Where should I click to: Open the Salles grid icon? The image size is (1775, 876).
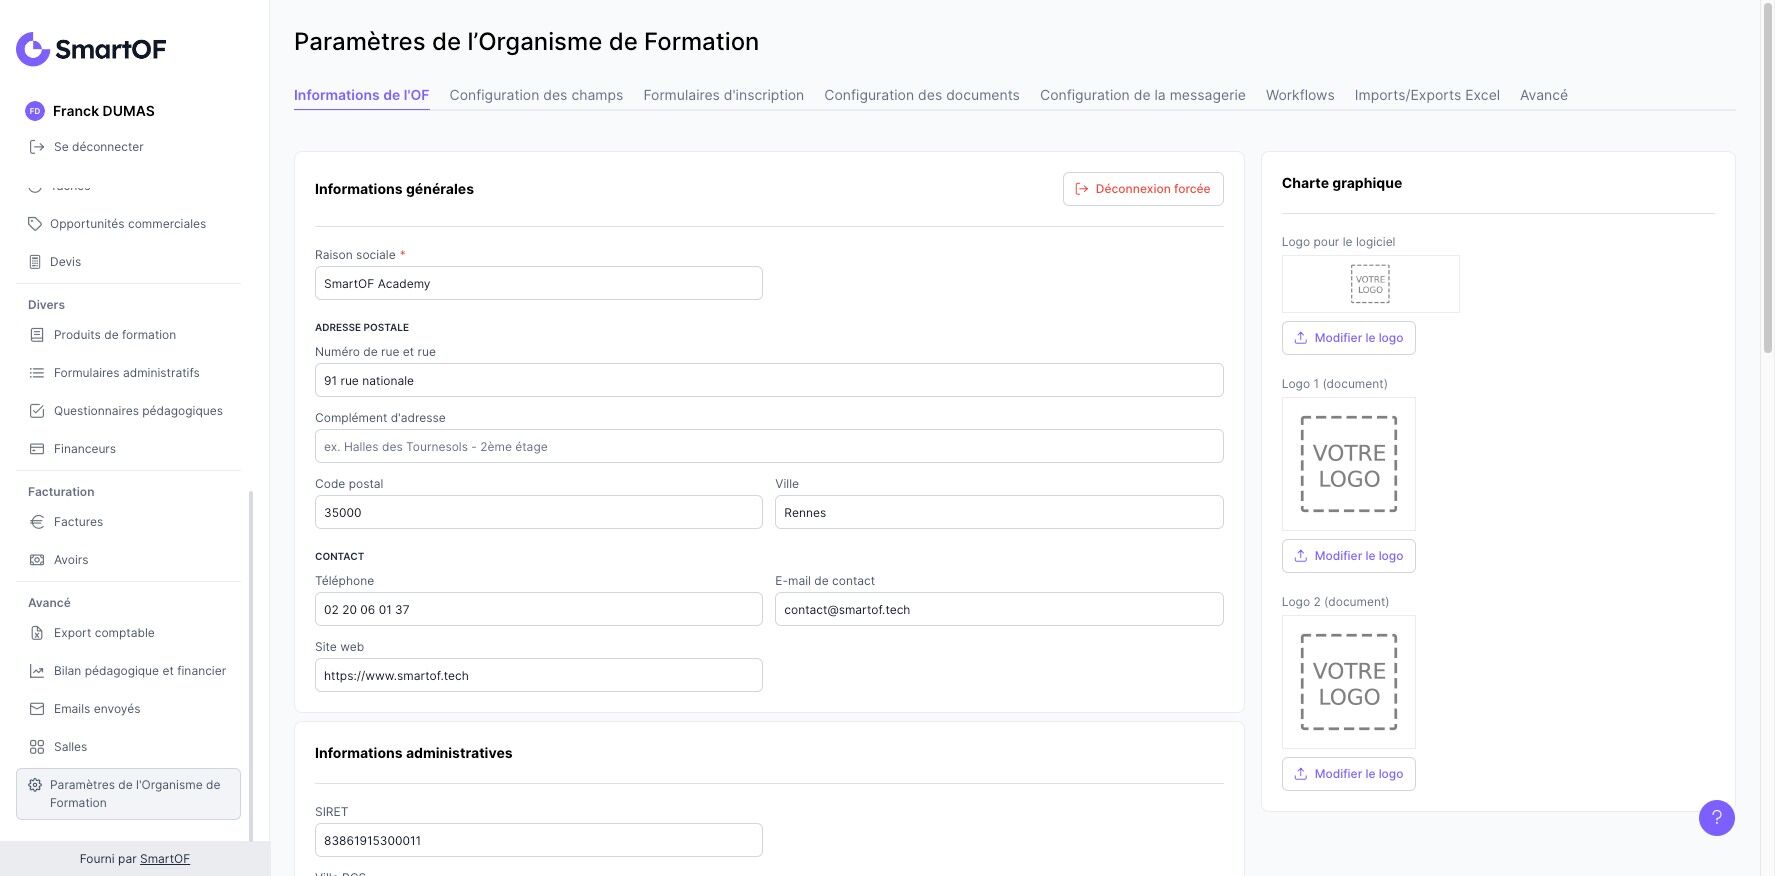[x=37, y=747]
